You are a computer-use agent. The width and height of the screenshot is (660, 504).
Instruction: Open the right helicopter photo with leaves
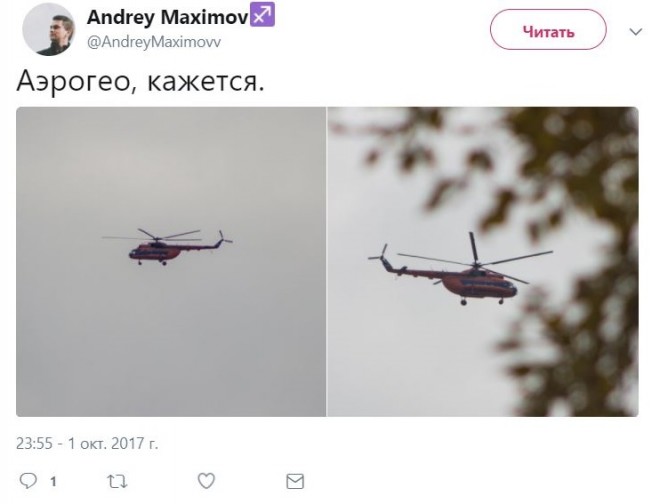click(x=483, y=261)
